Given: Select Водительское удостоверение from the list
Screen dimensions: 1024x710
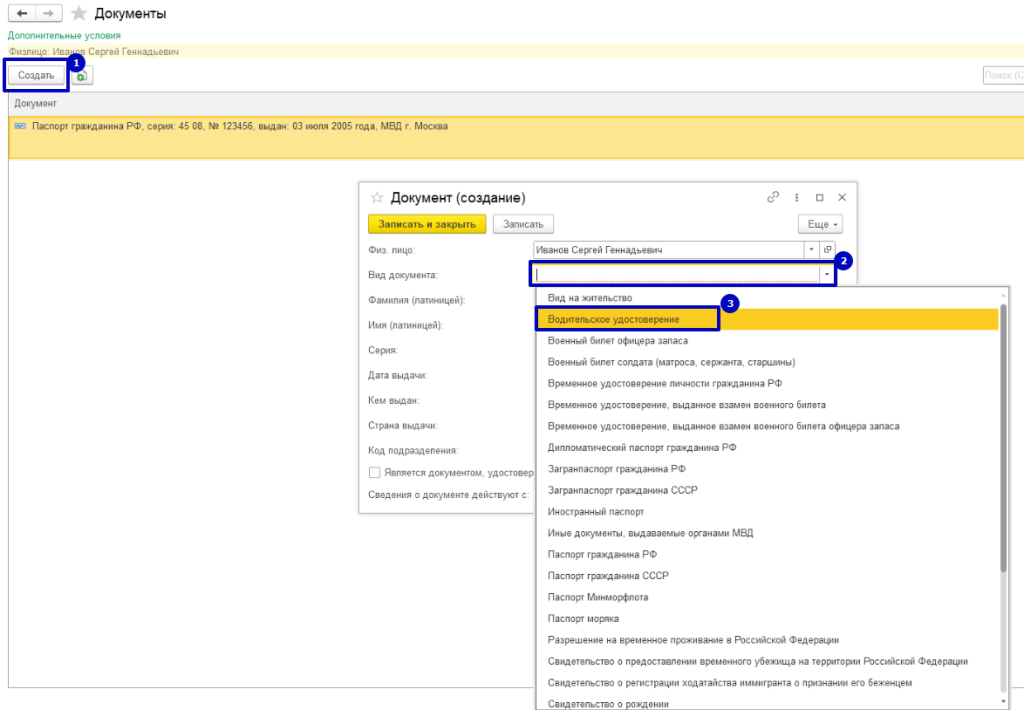Looking at the screenshot, I should point(614,319).
